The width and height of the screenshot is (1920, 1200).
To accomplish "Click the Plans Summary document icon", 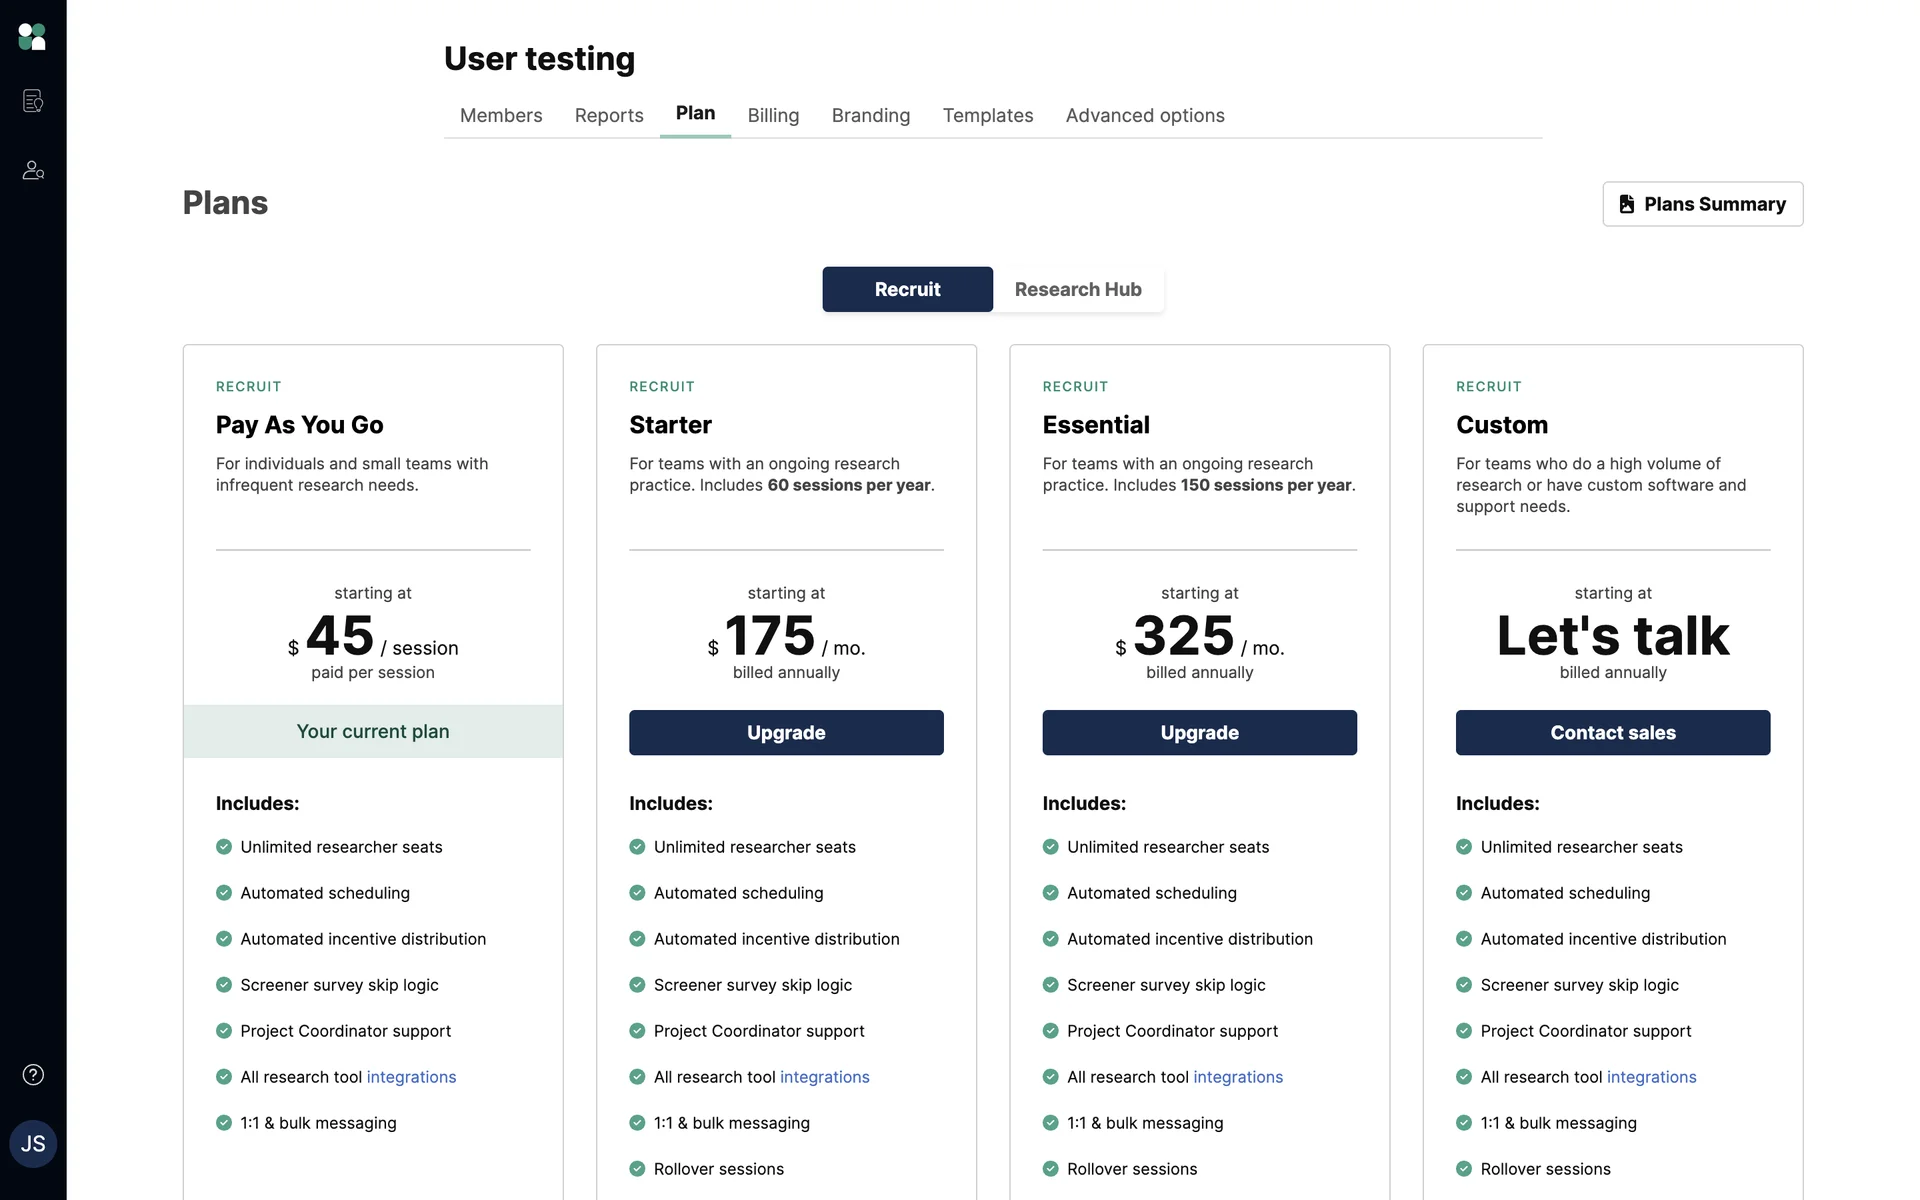I will click(x=1627, y=204).
